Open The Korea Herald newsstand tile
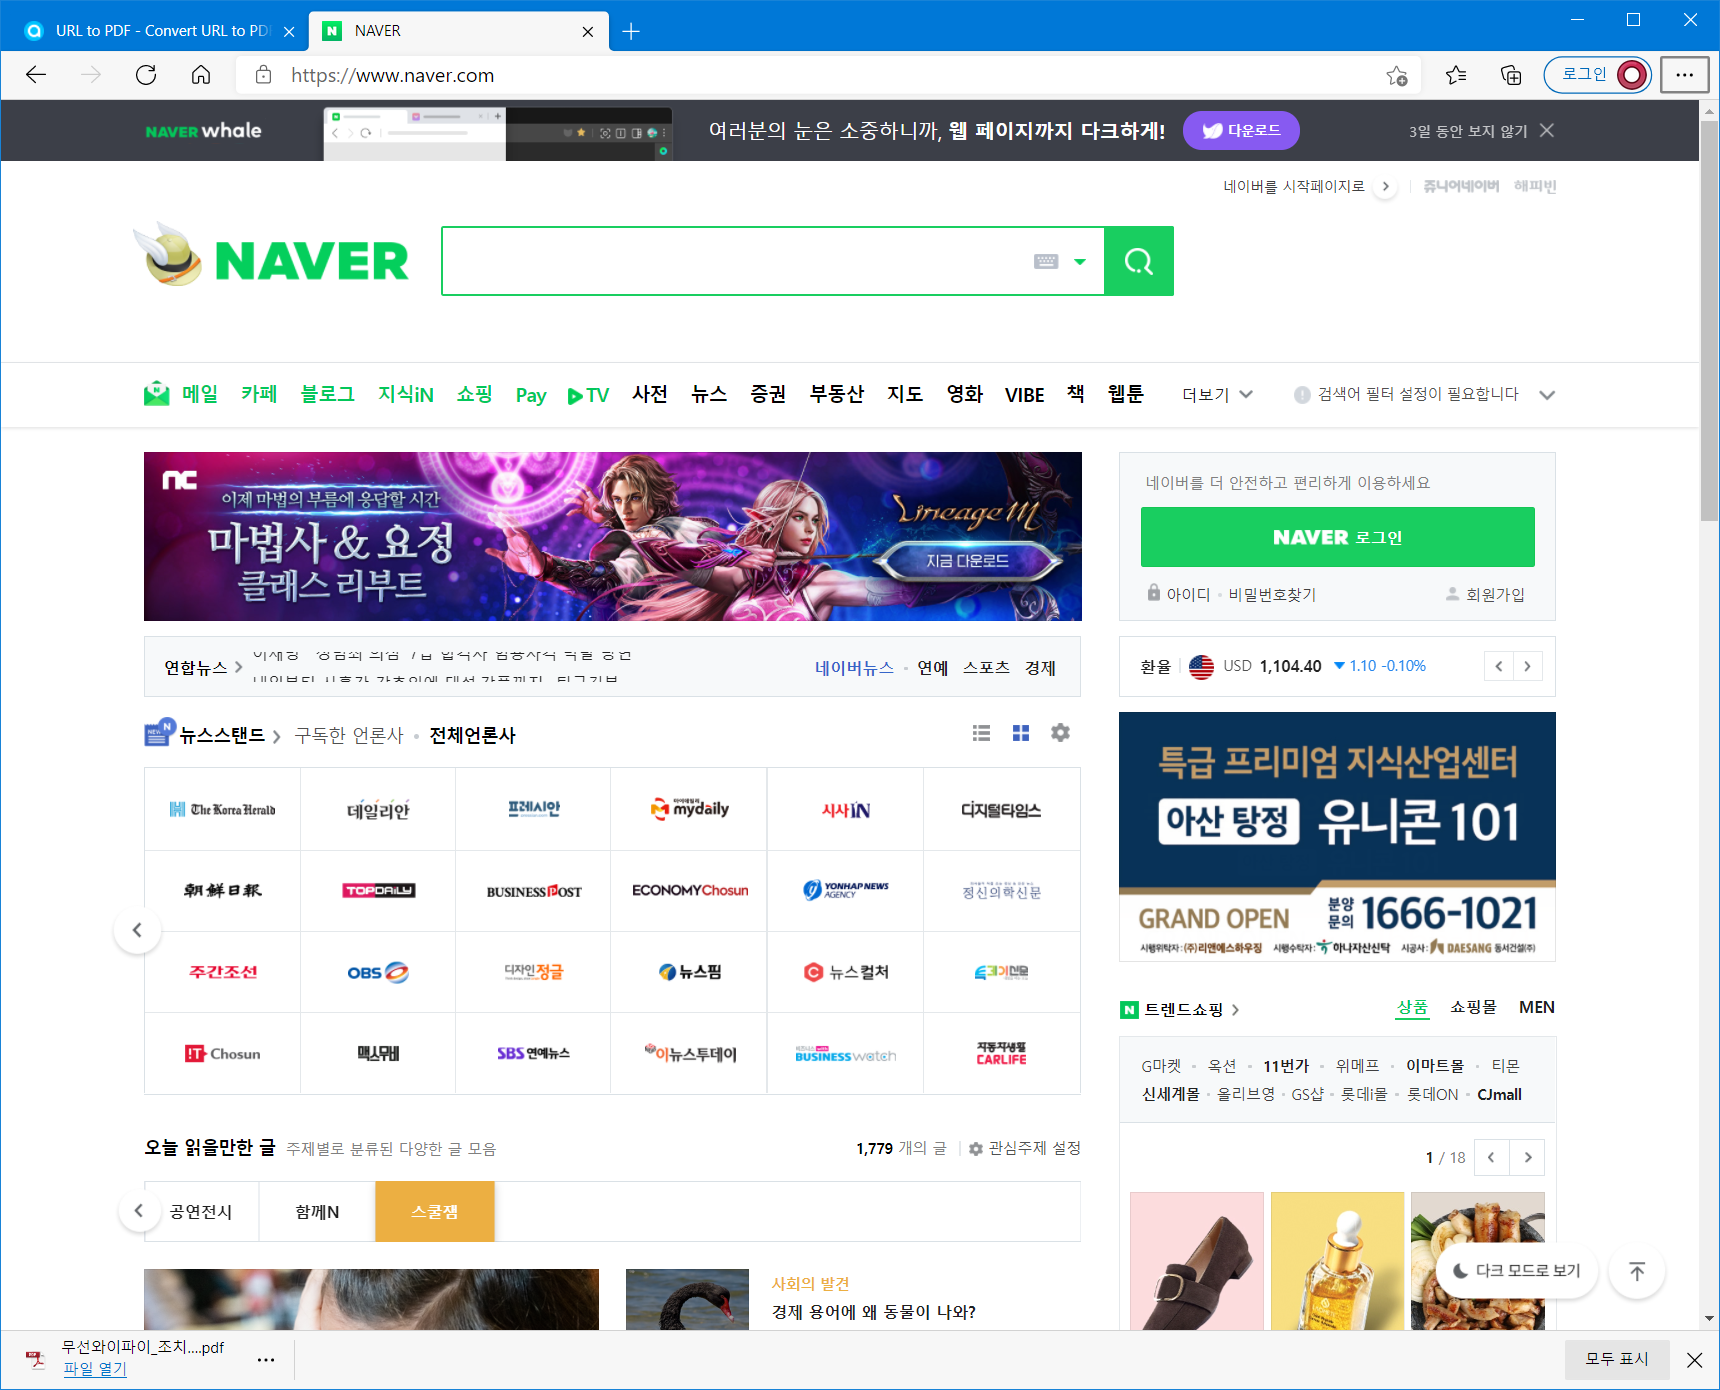 pyautogui.click(x=222, y=809)
